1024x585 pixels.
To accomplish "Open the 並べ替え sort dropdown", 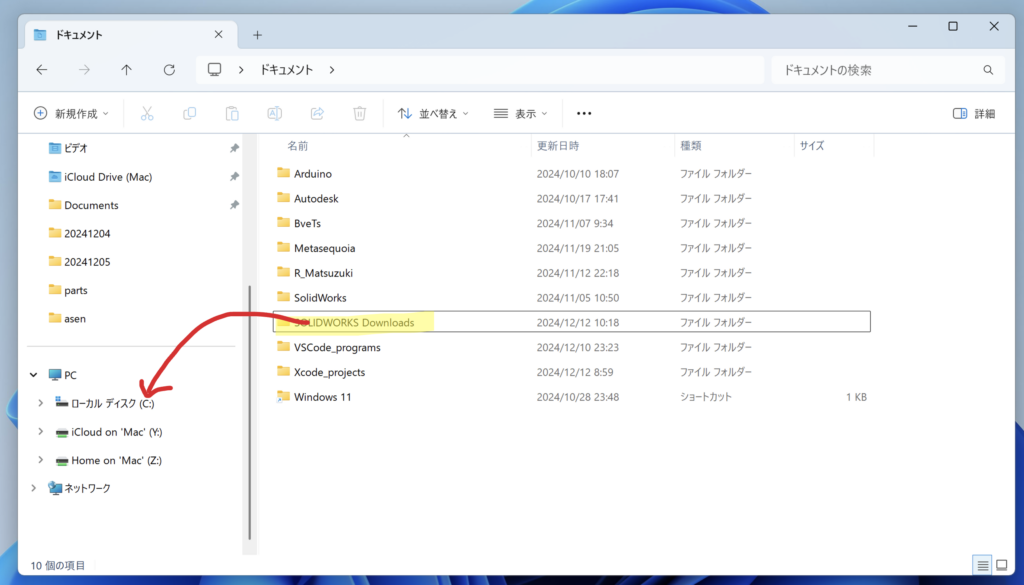I will point(433,114).
